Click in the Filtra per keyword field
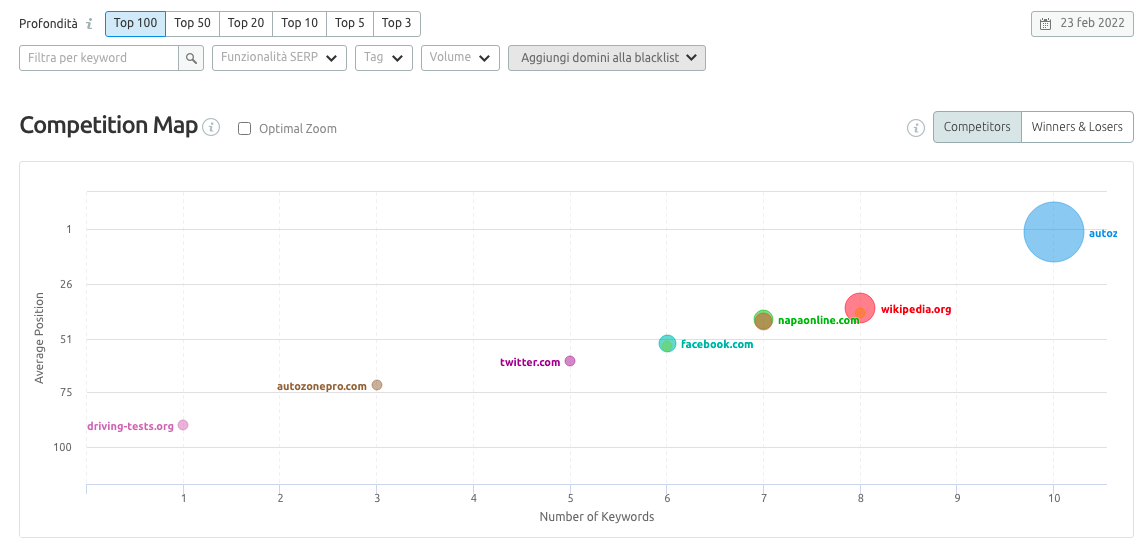 click(99, 58)
